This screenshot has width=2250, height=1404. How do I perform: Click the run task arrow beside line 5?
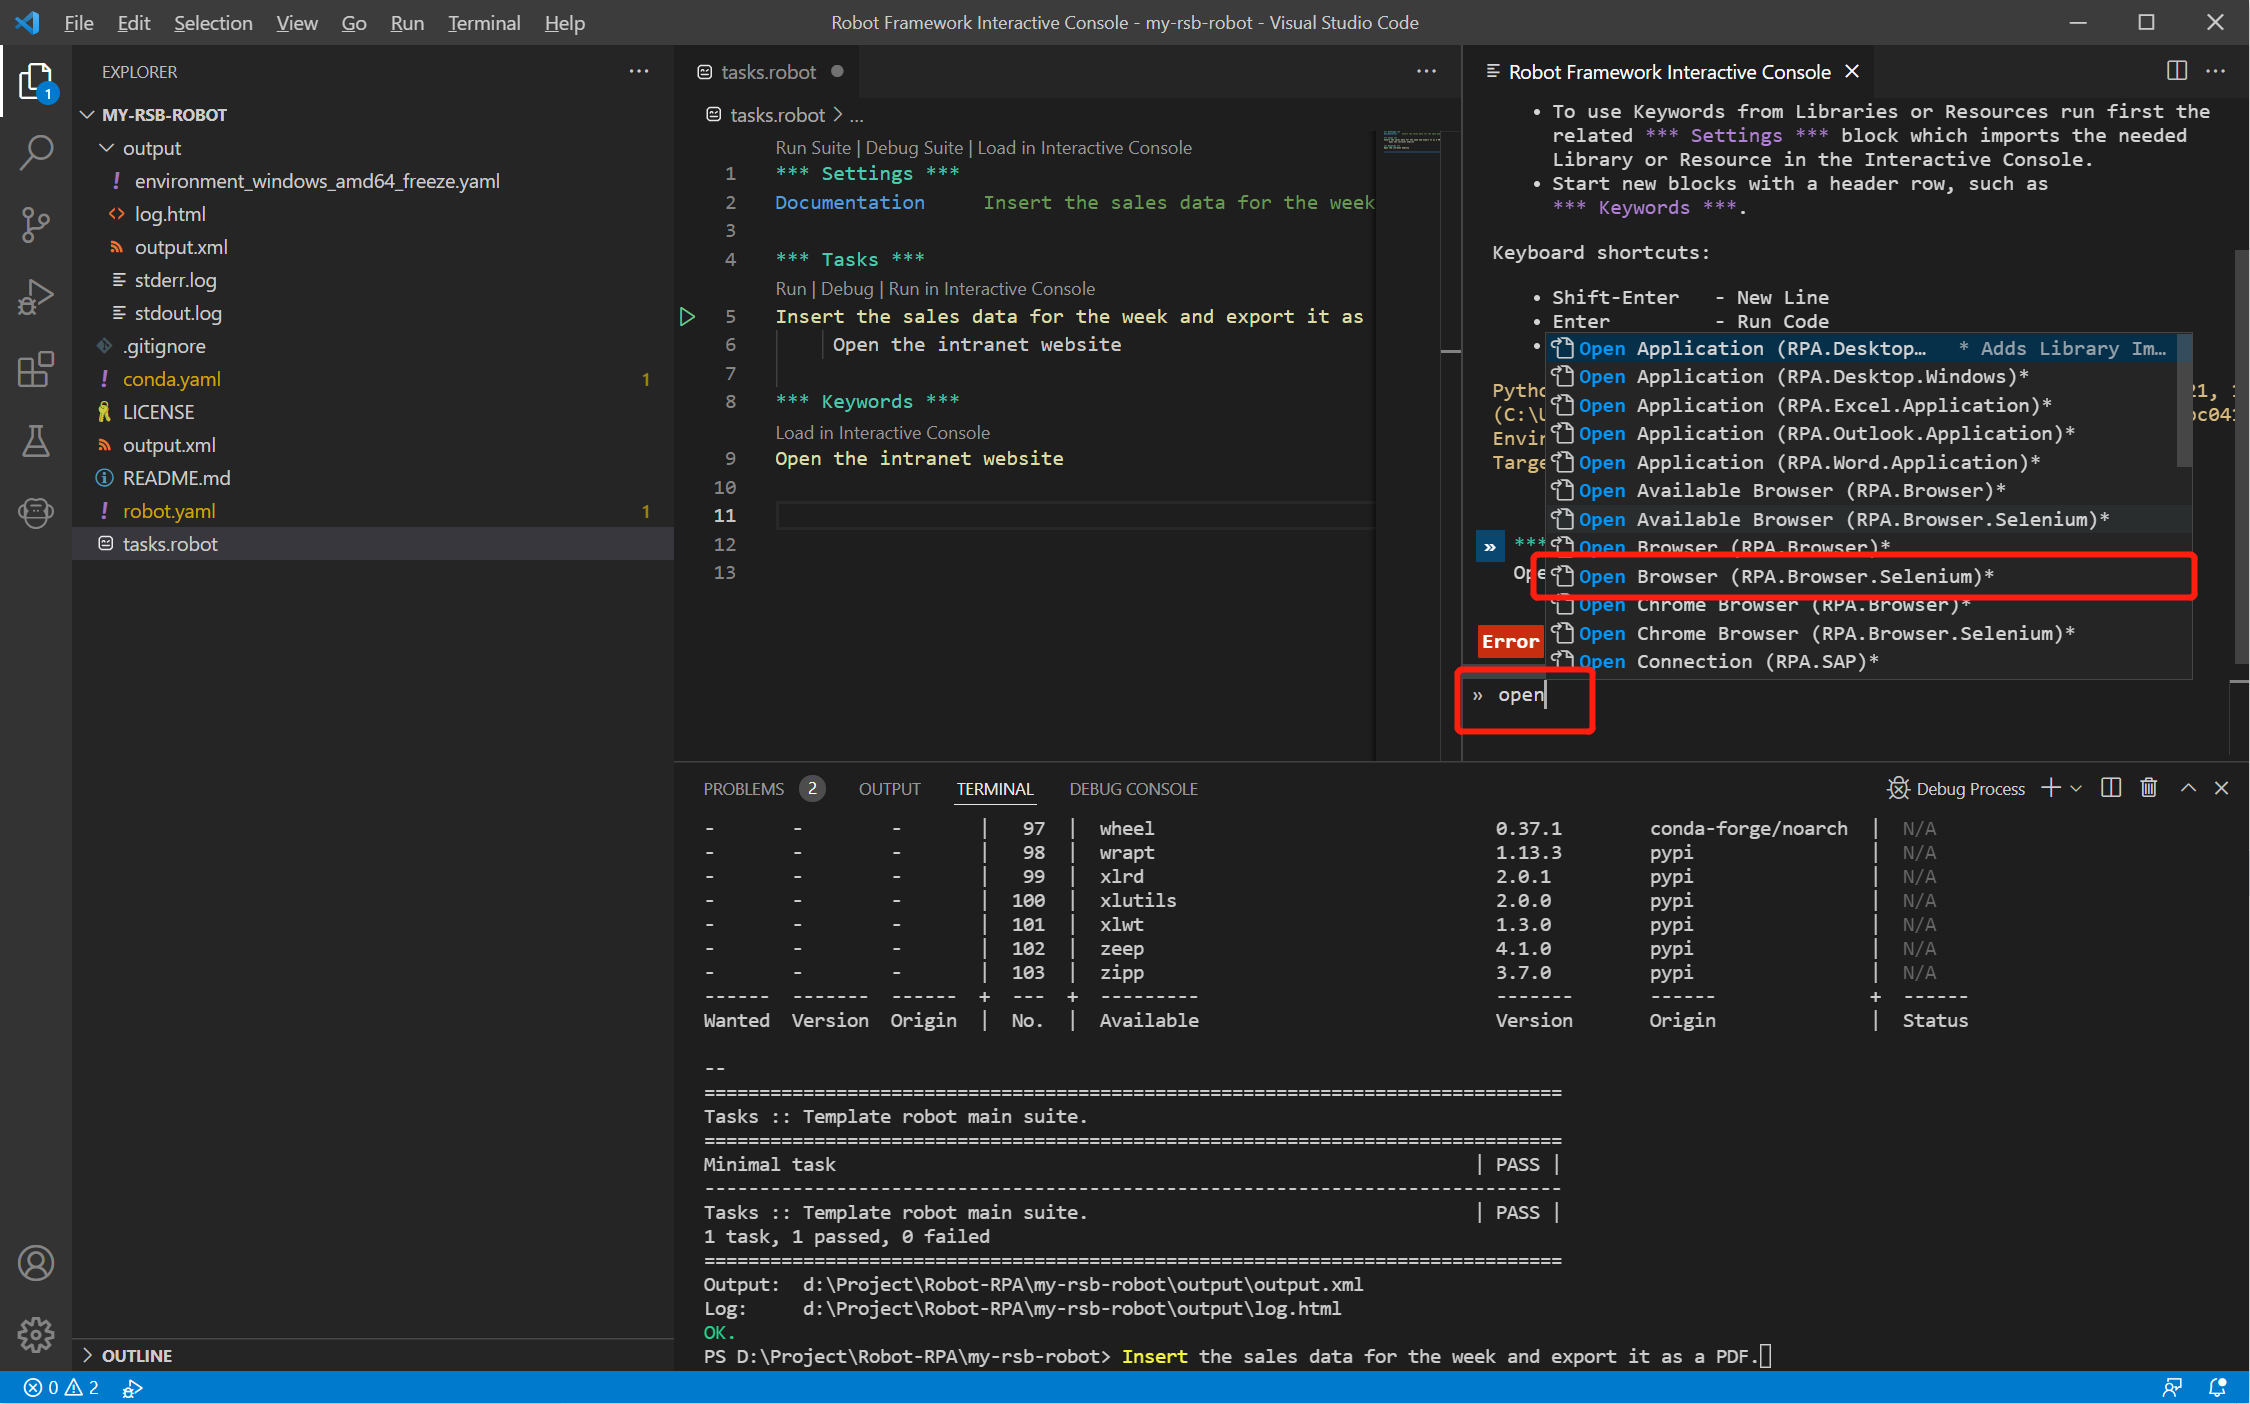[687, 317]
